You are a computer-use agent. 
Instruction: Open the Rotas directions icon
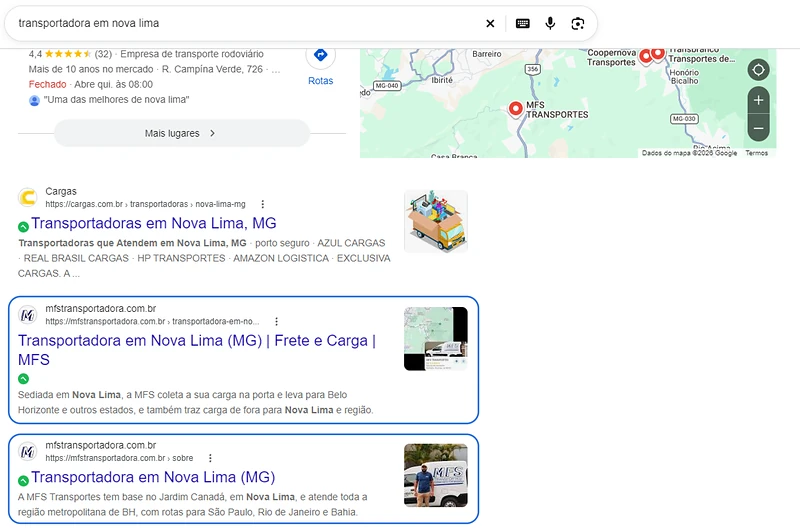click(x=320, y=55)
